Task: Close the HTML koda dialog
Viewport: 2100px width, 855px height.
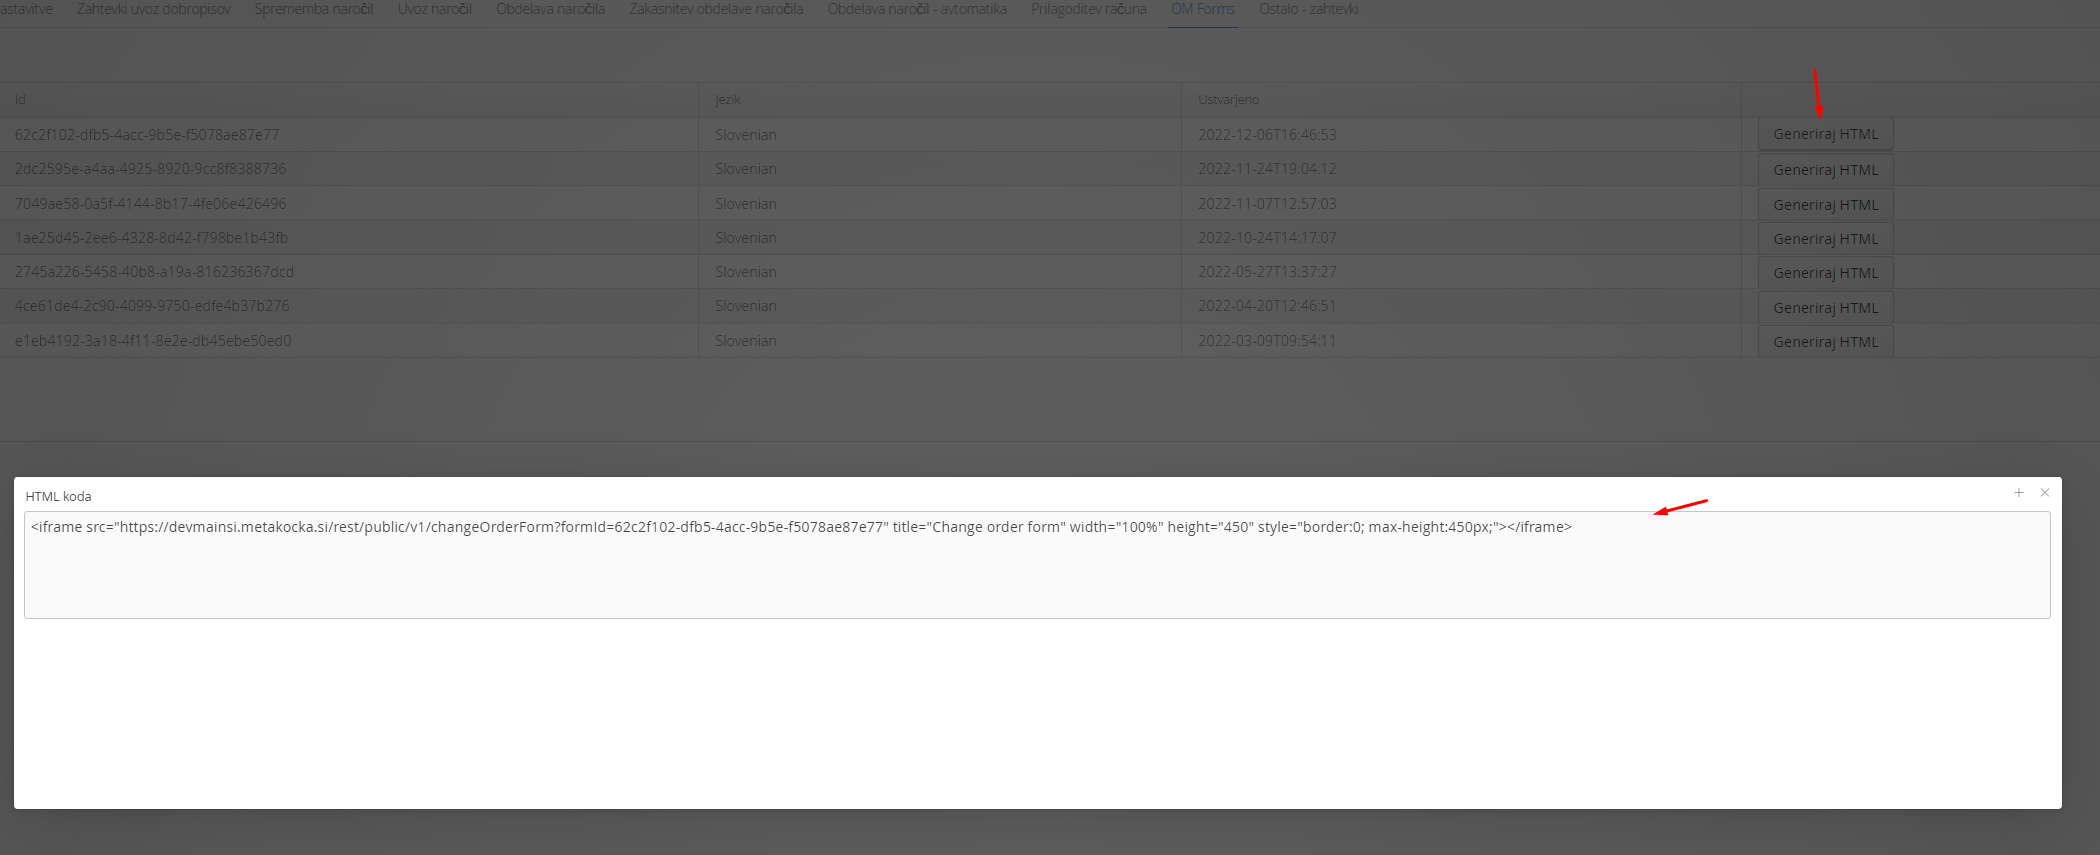Action: pos(2045,493)
